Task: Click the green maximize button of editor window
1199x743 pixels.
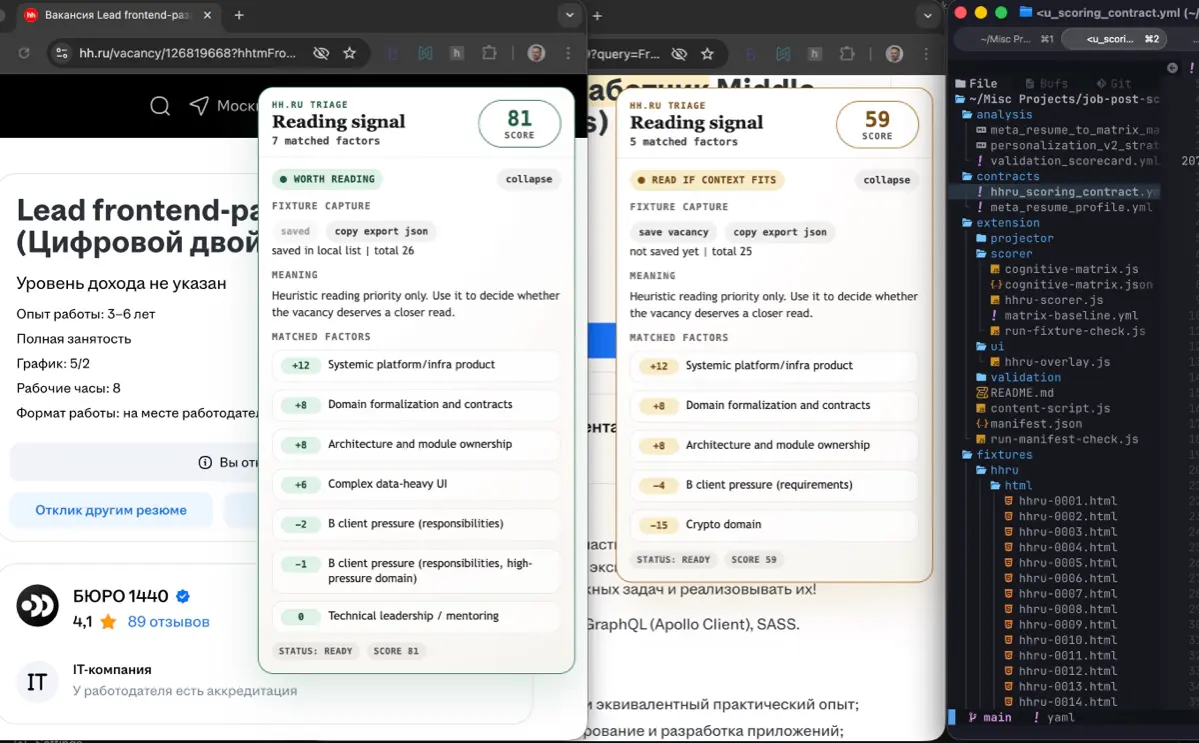Action: (1000, 12)
